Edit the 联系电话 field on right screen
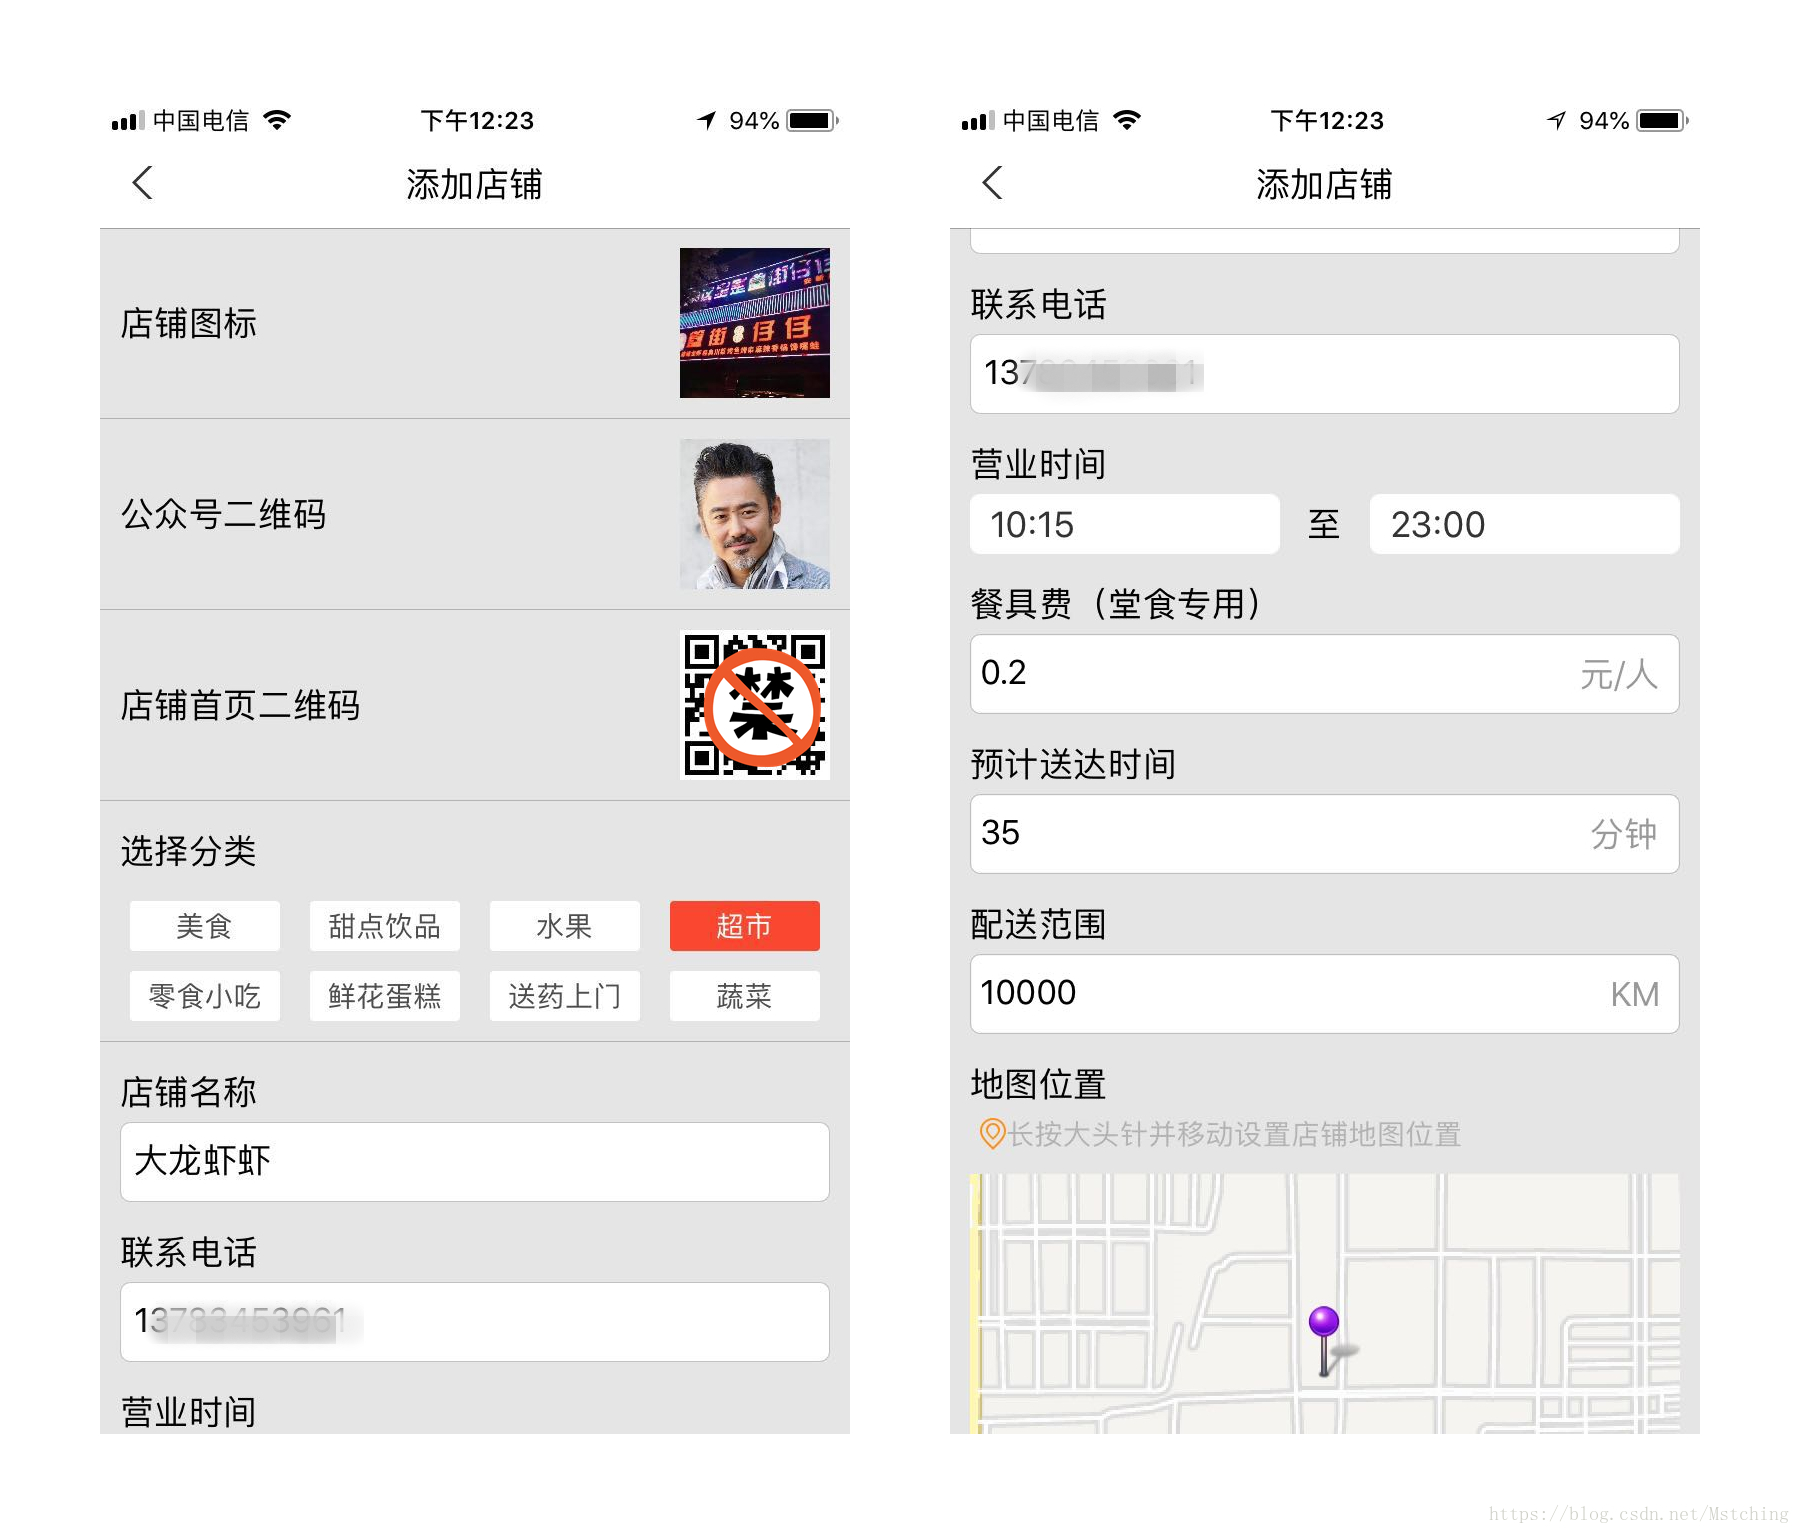Screen dimensions: 1800x1534 (x=1325, y=374)
